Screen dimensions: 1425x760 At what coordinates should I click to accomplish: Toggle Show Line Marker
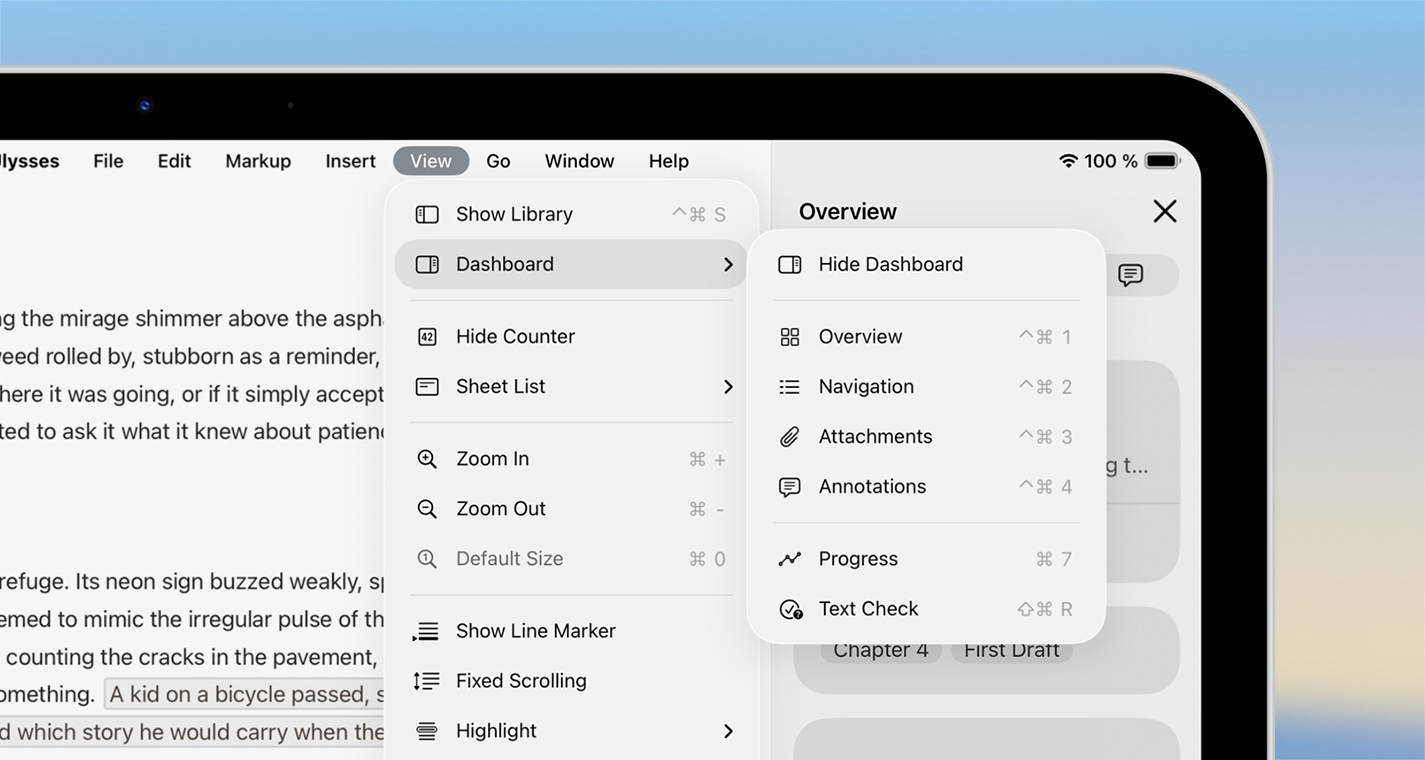point(535,631)
